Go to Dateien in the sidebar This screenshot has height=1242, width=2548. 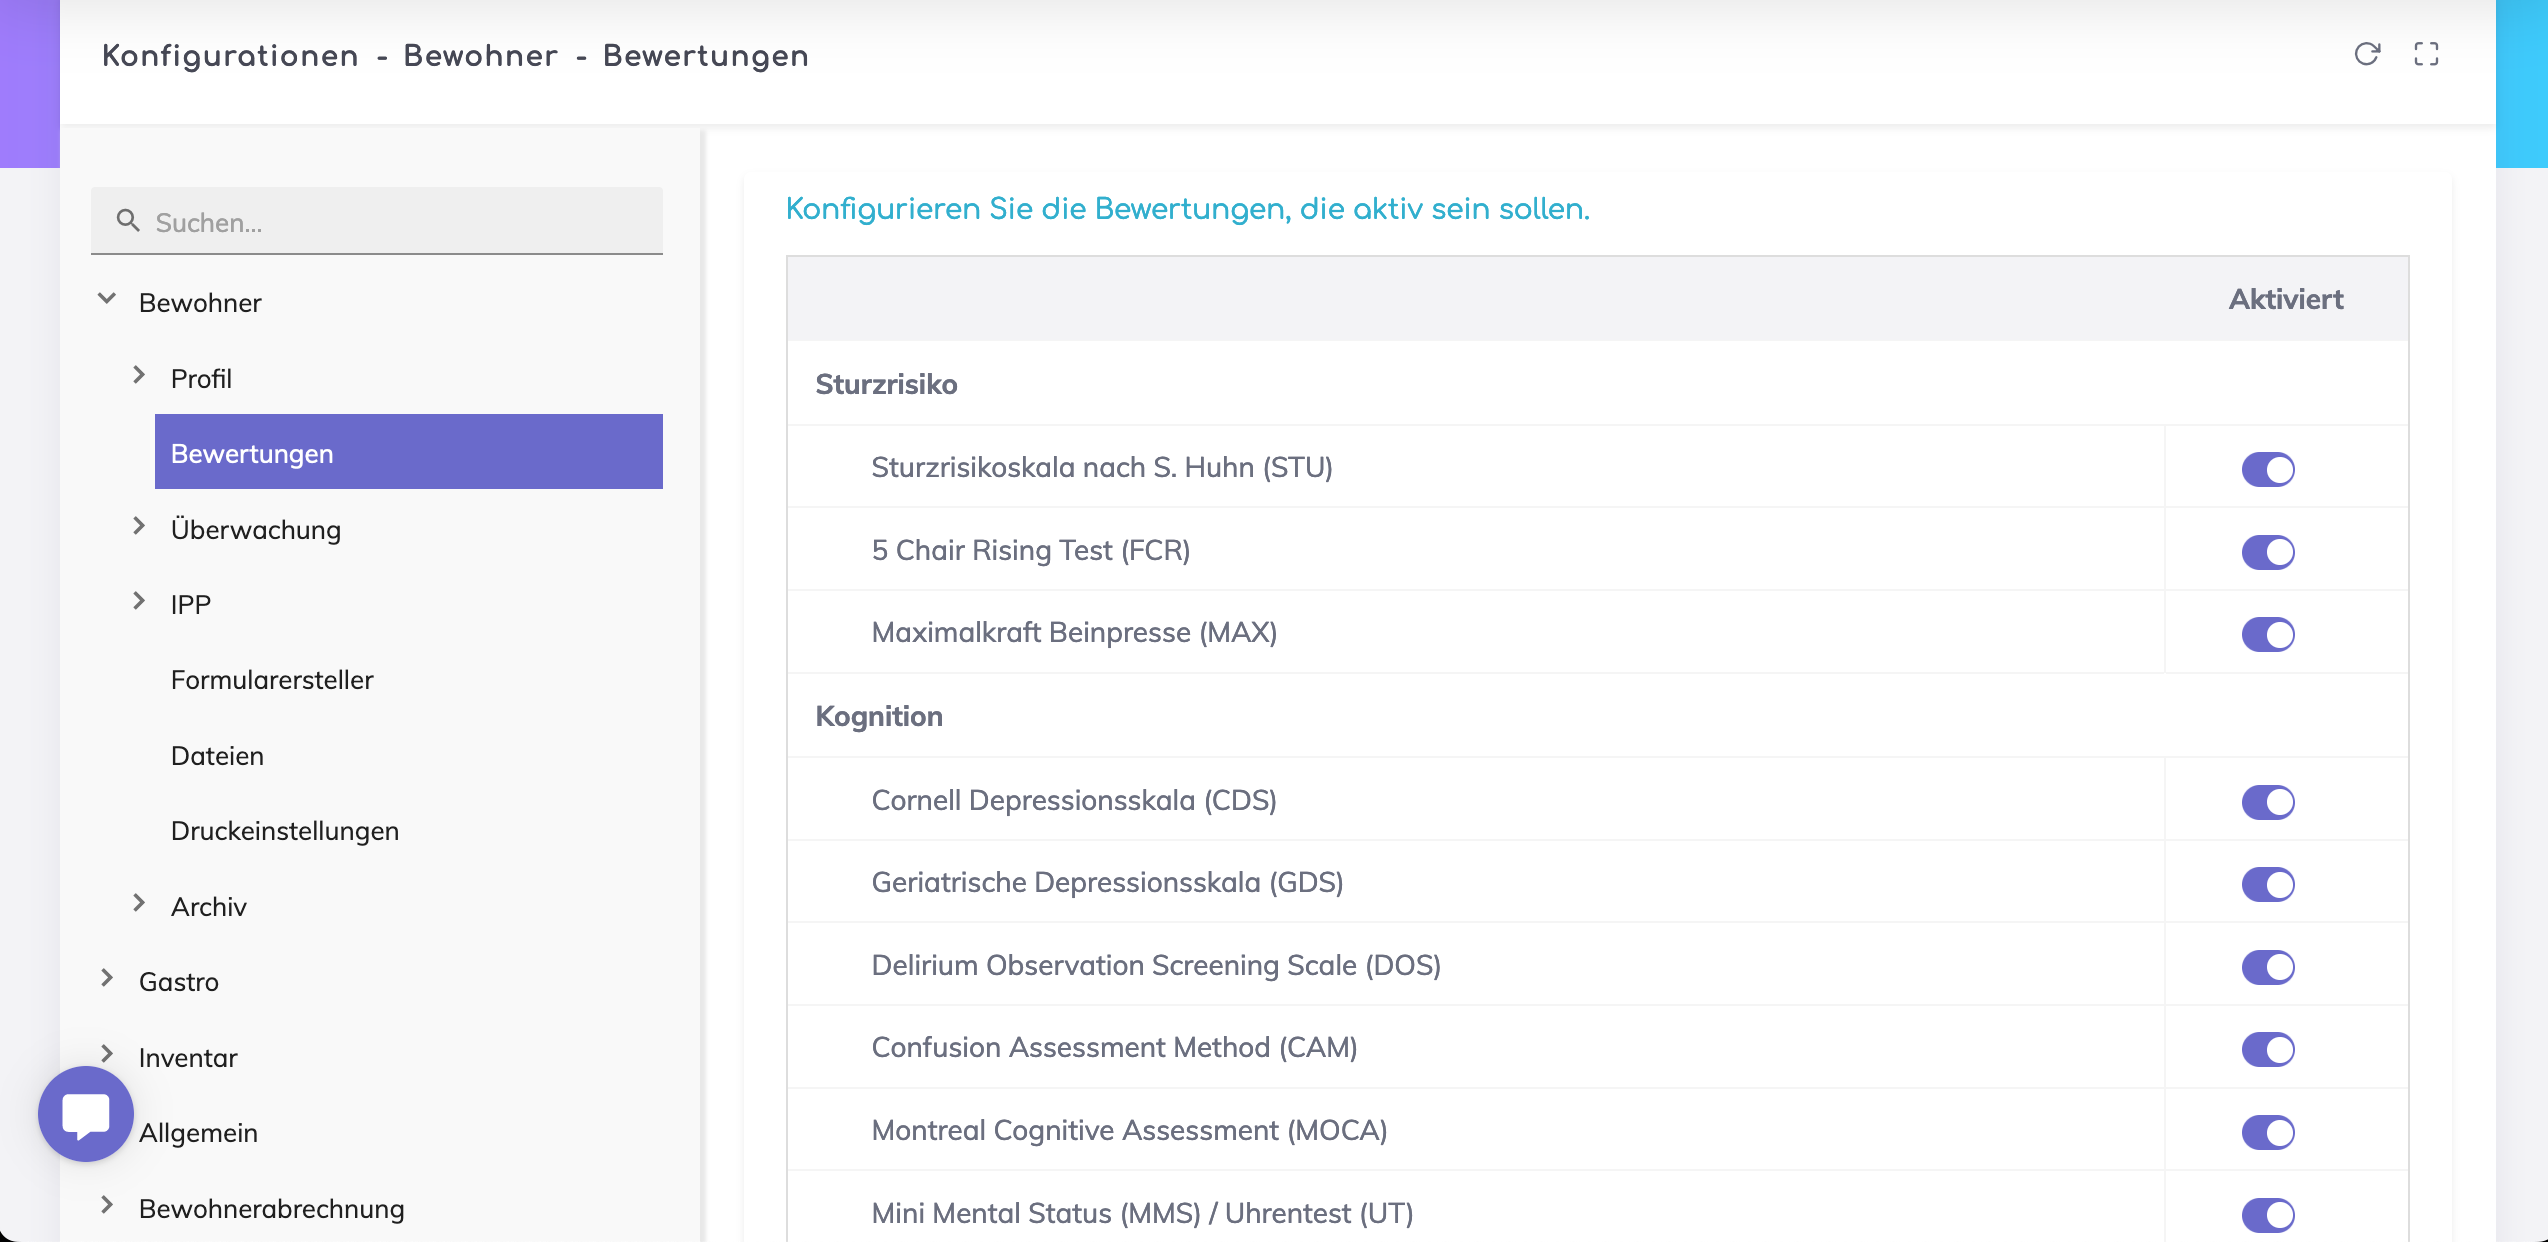tap(217, 756)
